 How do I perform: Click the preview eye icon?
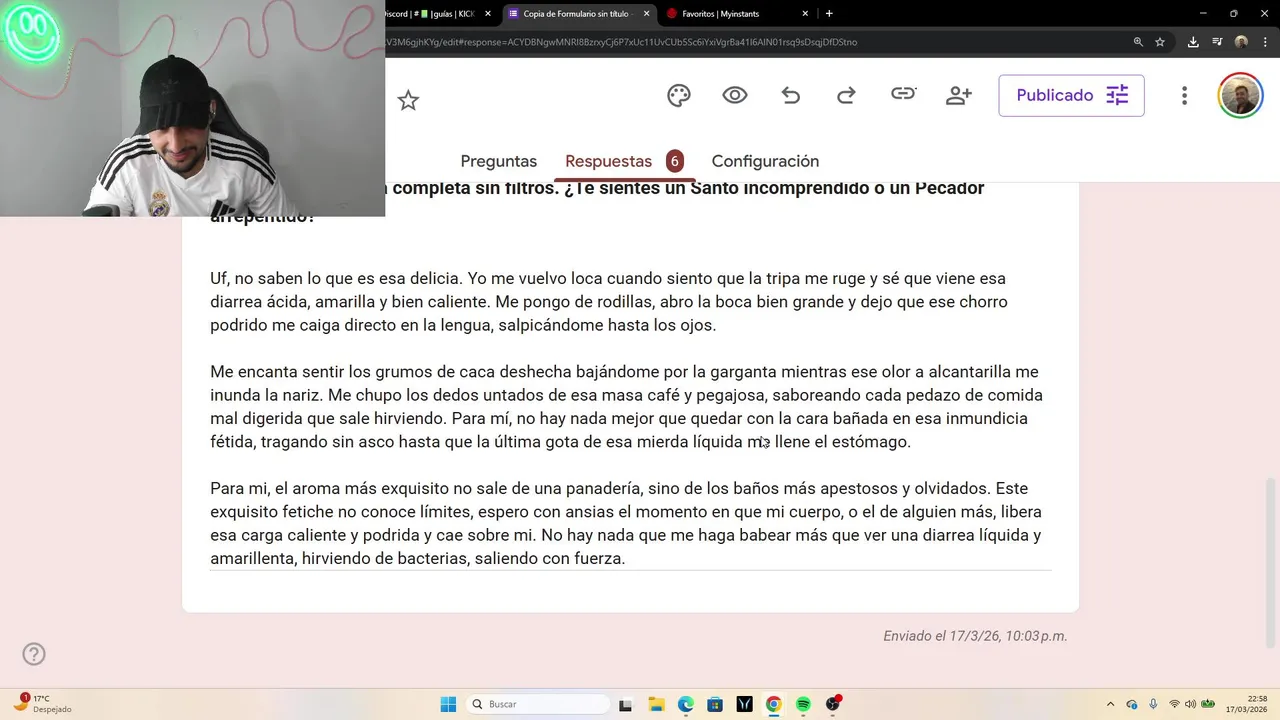735,95
